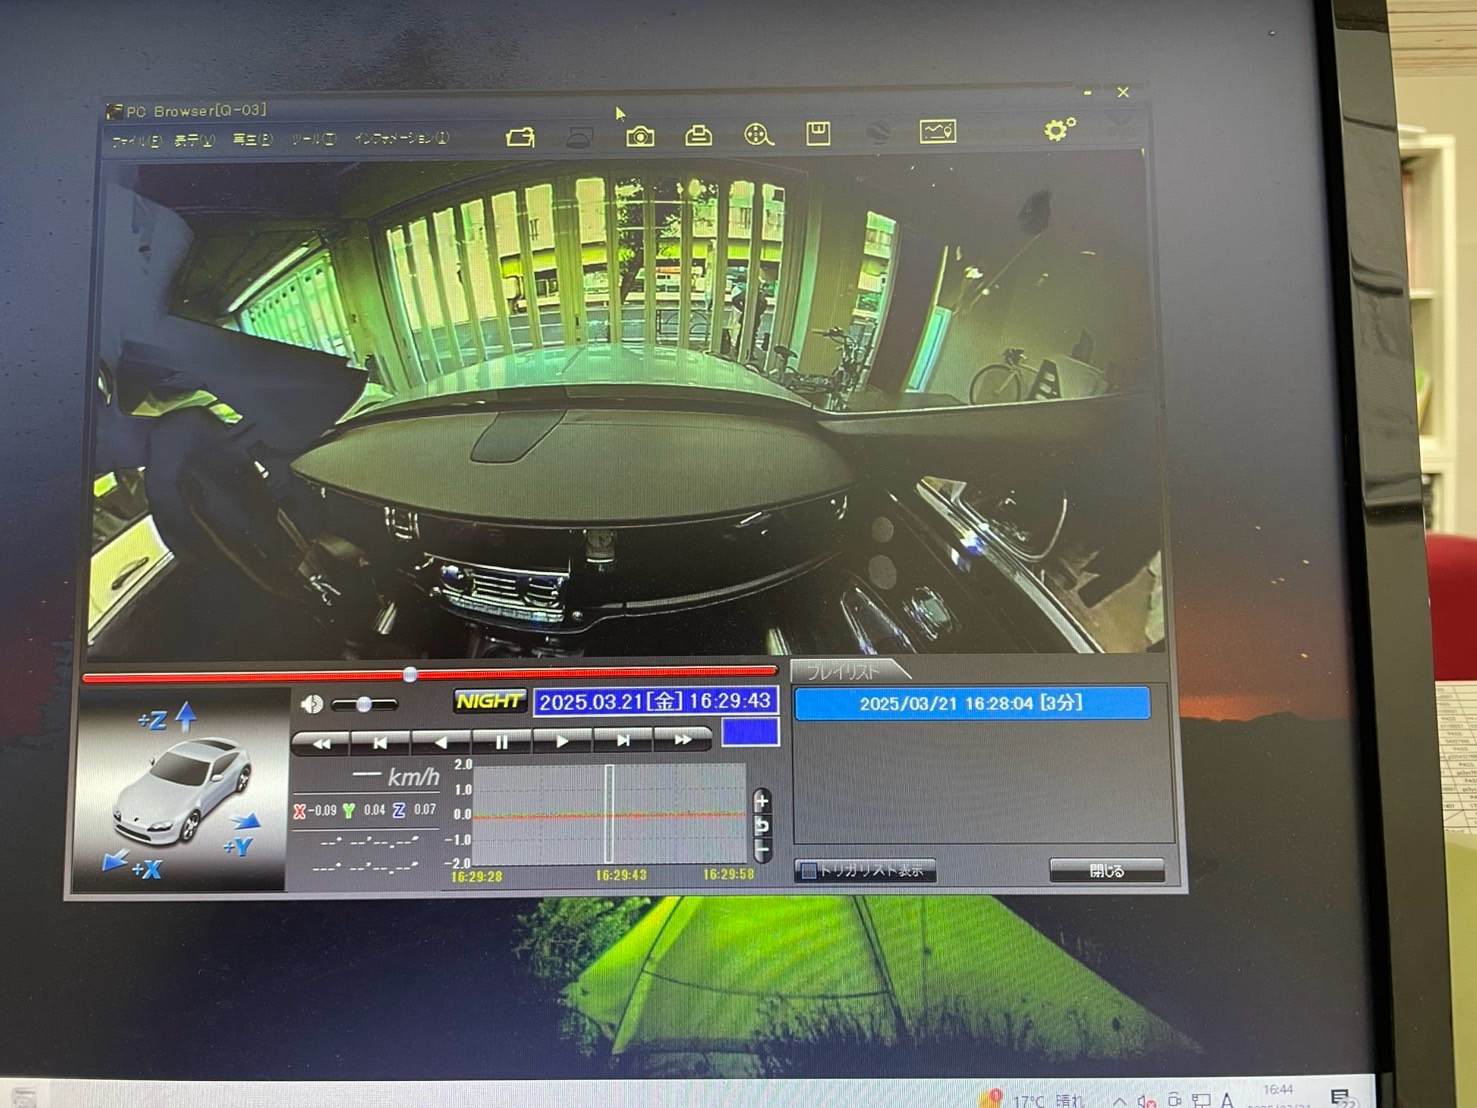Minimize the PC Browser window
The image size is (1477, 1108).
coord(1087,93)
